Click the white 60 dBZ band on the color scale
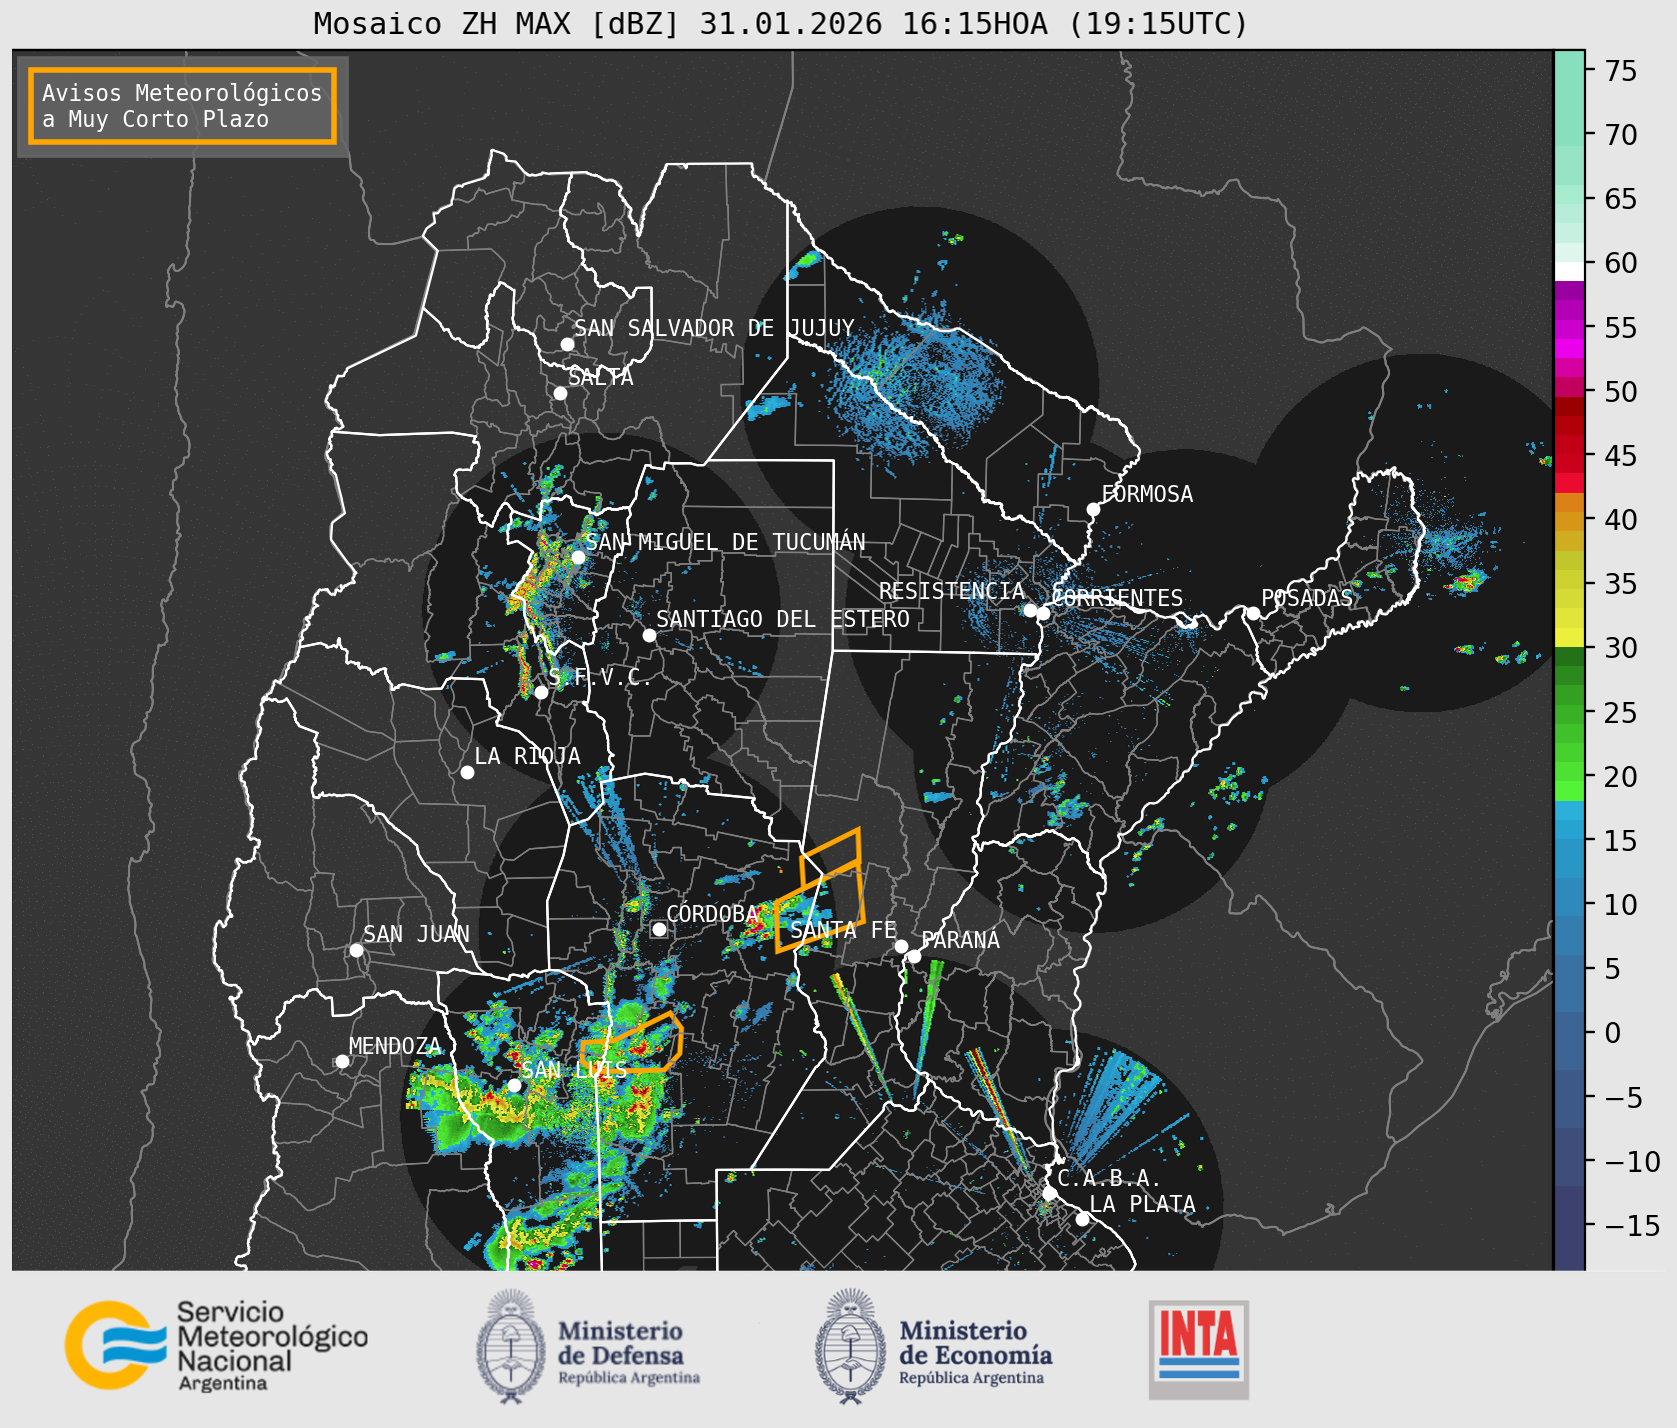The image size is (1677, 1428). point(1569,270)
